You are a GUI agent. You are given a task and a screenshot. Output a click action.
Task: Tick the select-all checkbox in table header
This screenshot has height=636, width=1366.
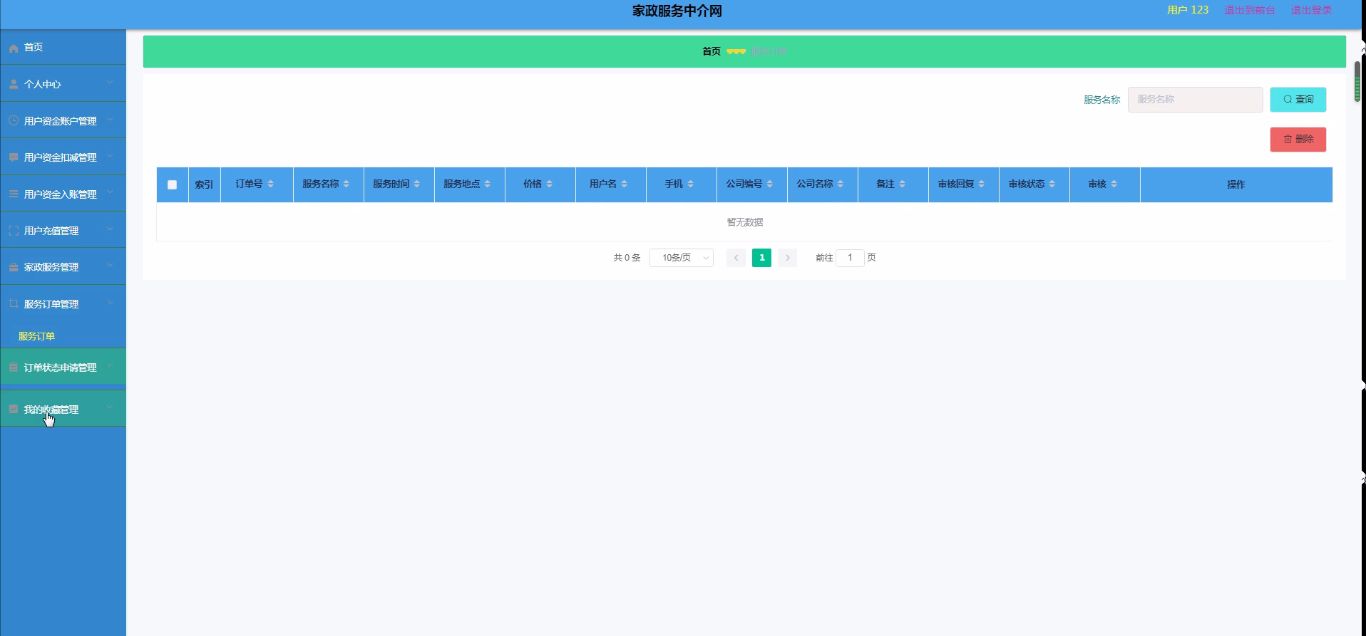coord(172,184)
